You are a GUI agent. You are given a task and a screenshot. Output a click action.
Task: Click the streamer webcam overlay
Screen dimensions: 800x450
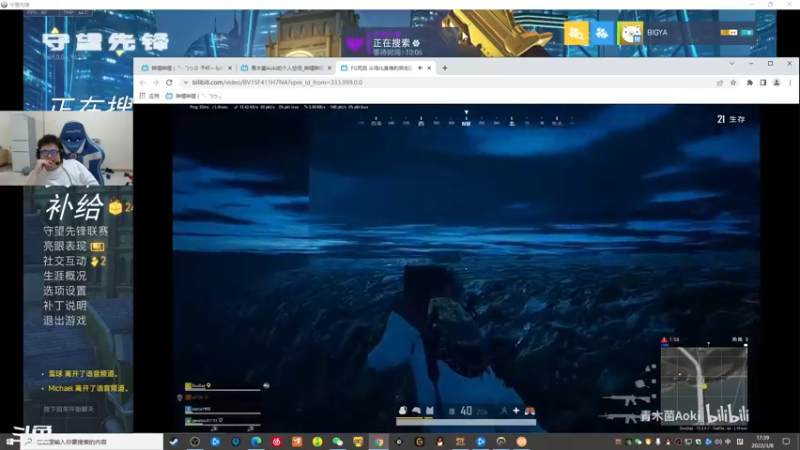66,148
